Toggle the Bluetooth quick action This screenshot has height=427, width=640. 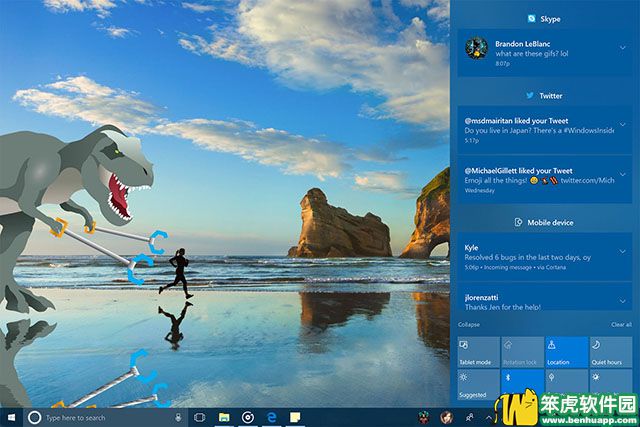(x=522, y=385)
